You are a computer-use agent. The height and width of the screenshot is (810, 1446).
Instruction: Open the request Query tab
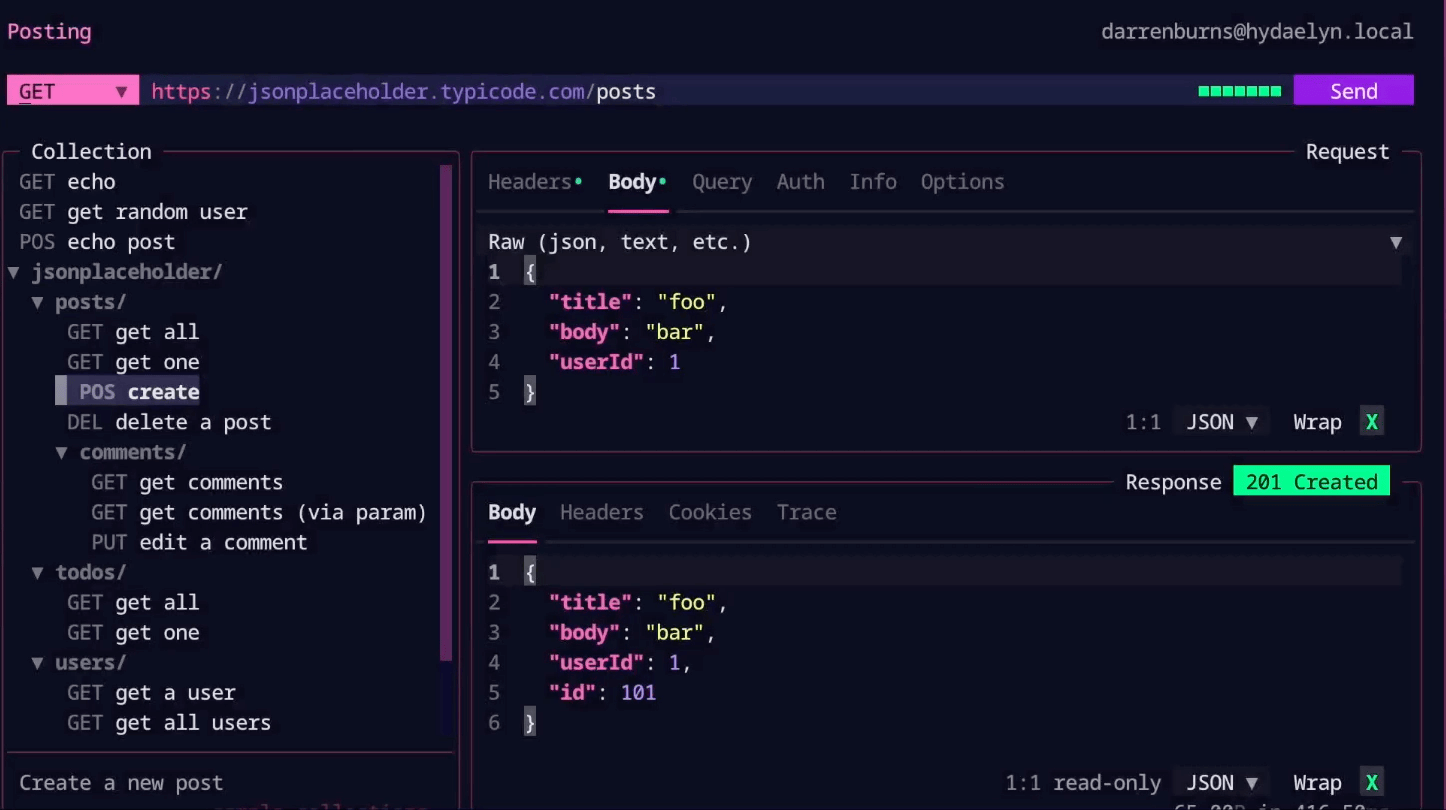click(x=721, y=182)
